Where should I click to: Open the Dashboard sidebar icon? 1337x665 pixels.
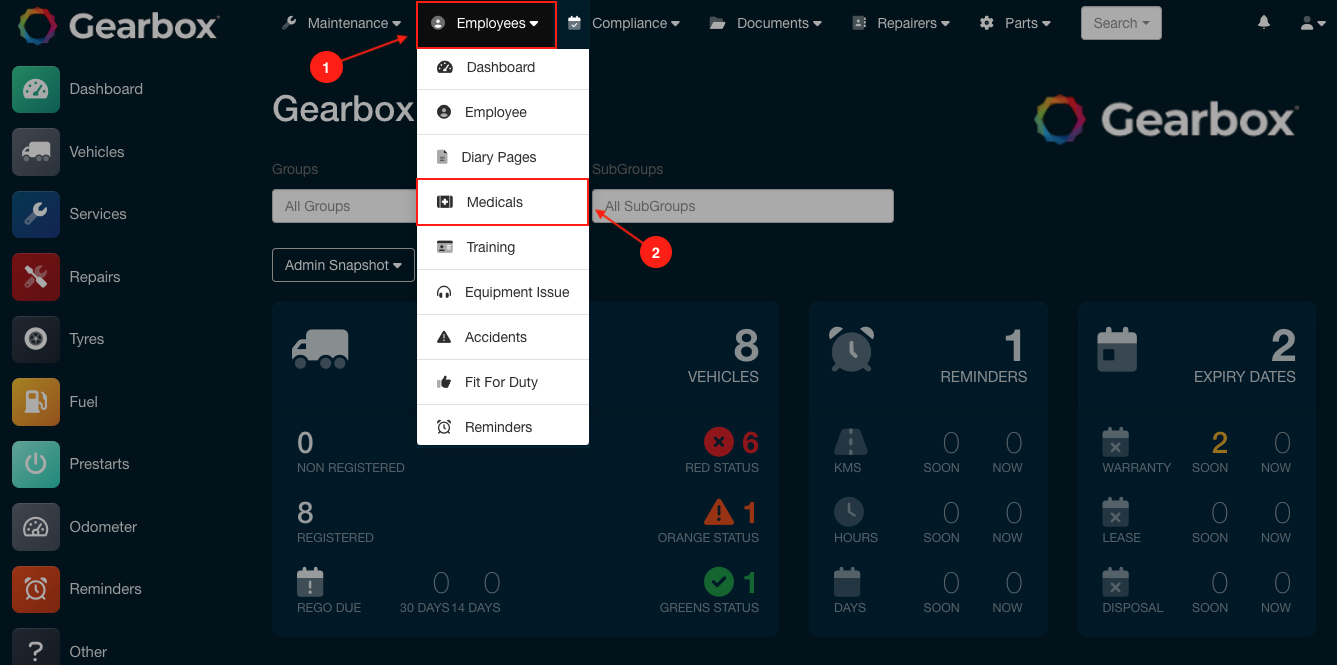click(36, 89)
